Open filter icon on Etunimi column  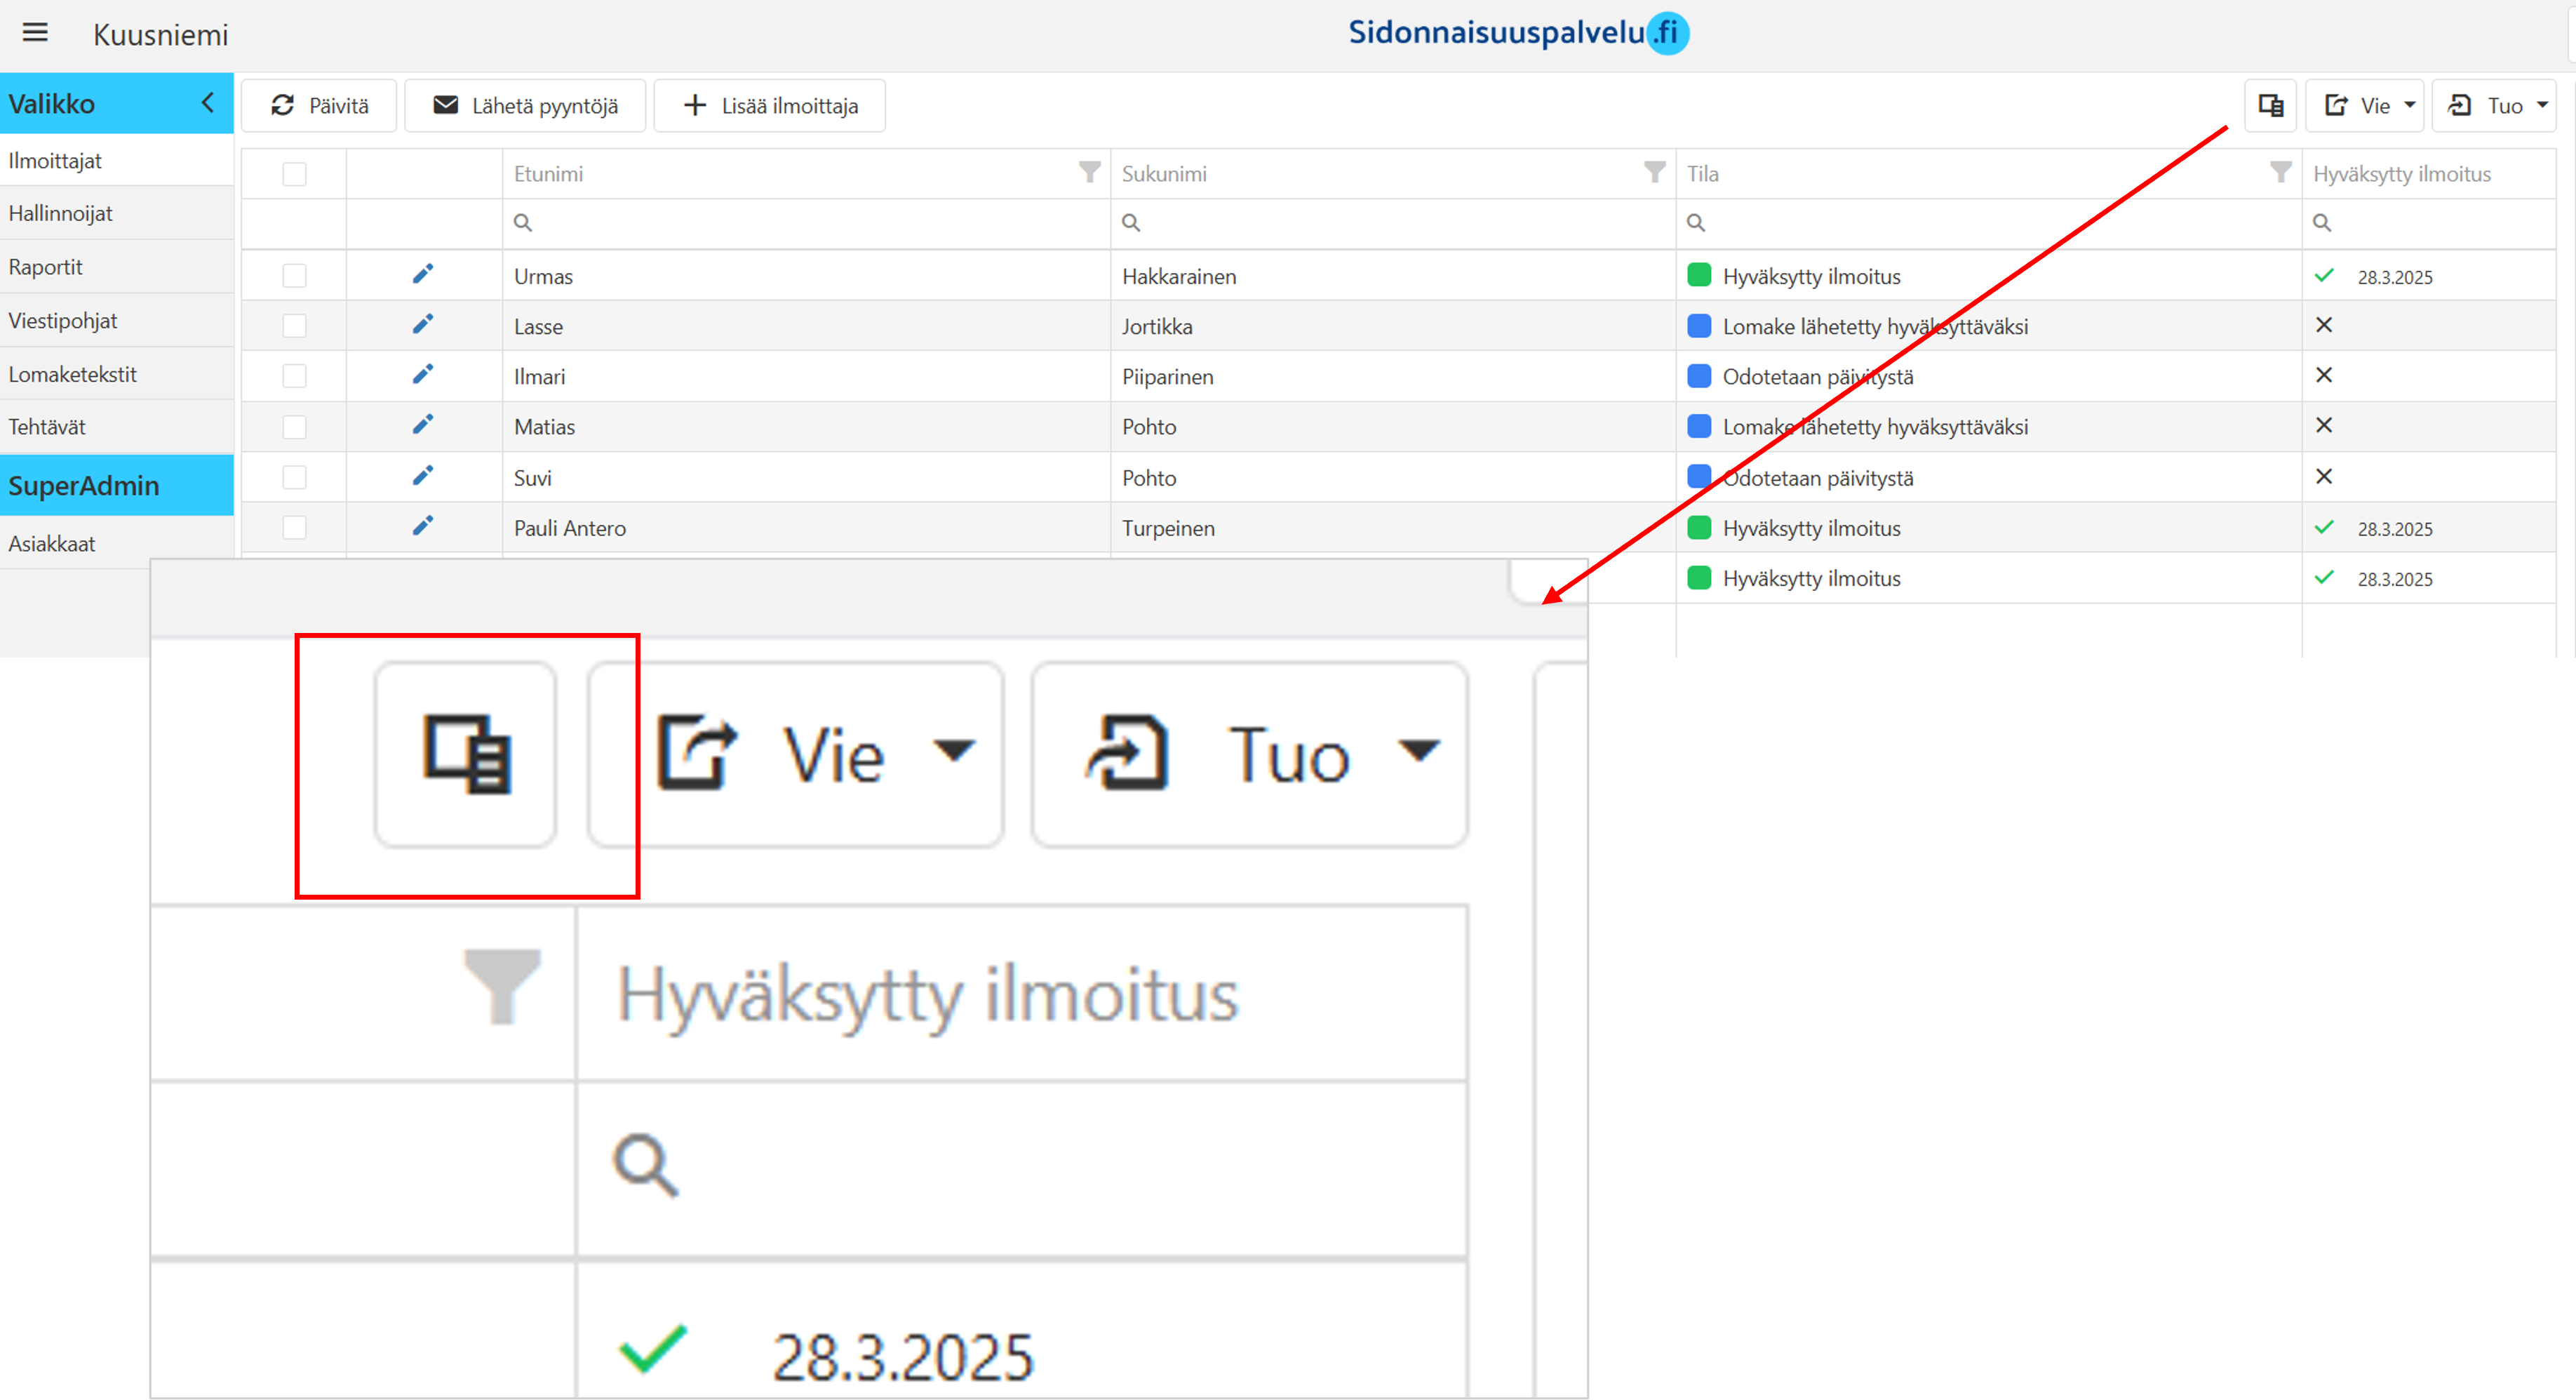click(1089, 173)
